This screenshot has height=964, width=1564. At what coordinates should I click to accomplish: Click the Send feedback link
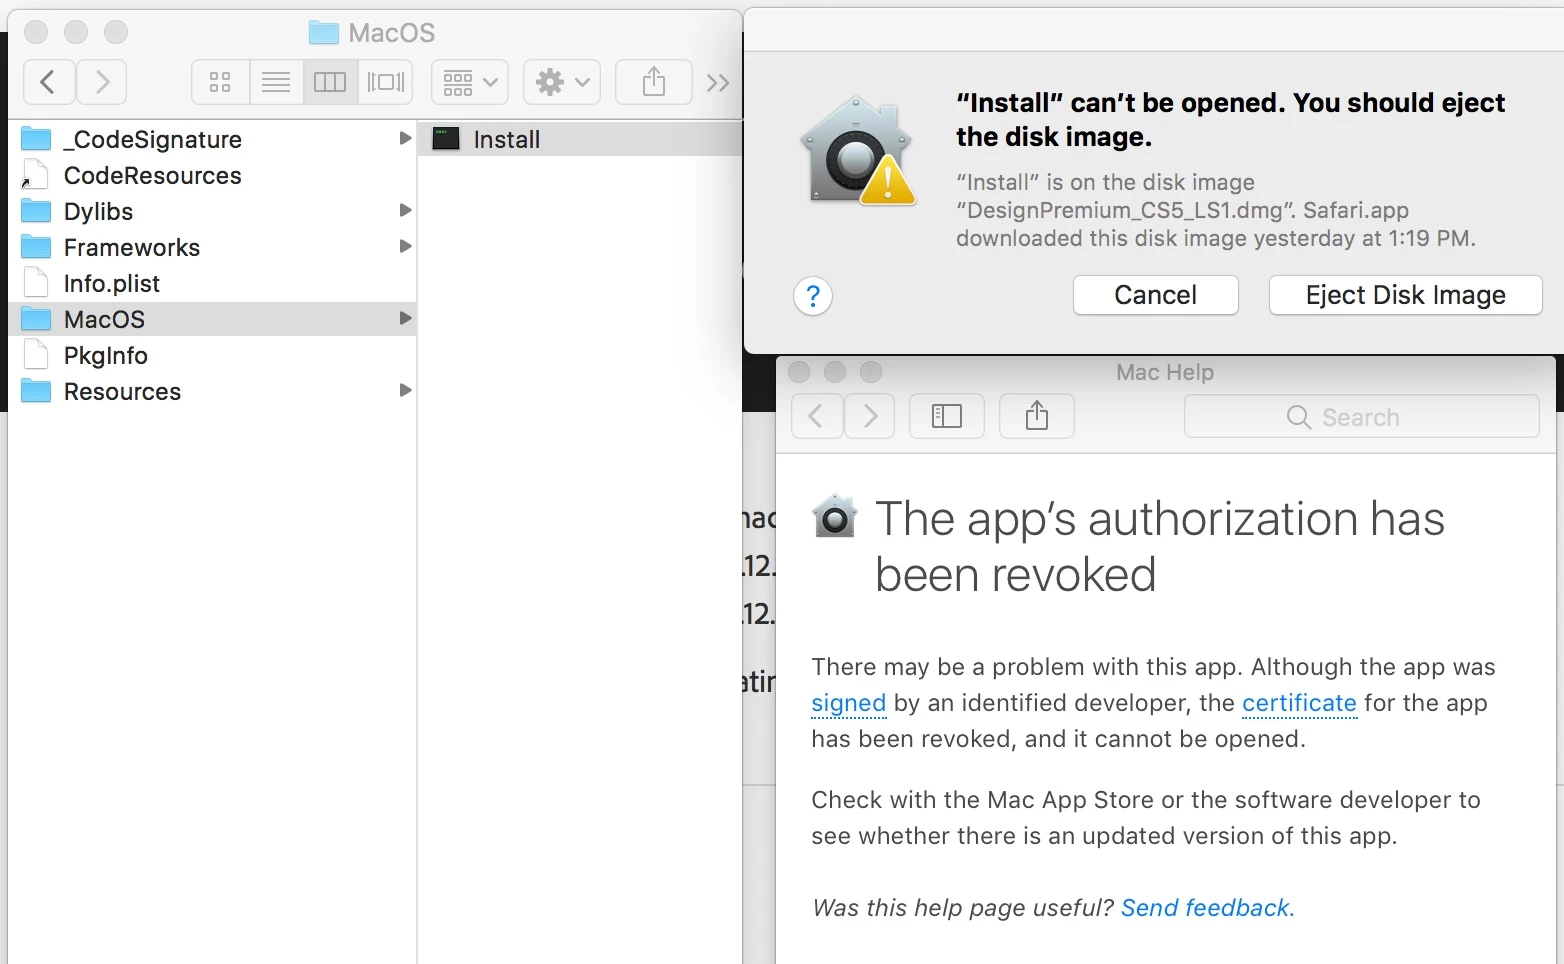[x=1208, y=908]
